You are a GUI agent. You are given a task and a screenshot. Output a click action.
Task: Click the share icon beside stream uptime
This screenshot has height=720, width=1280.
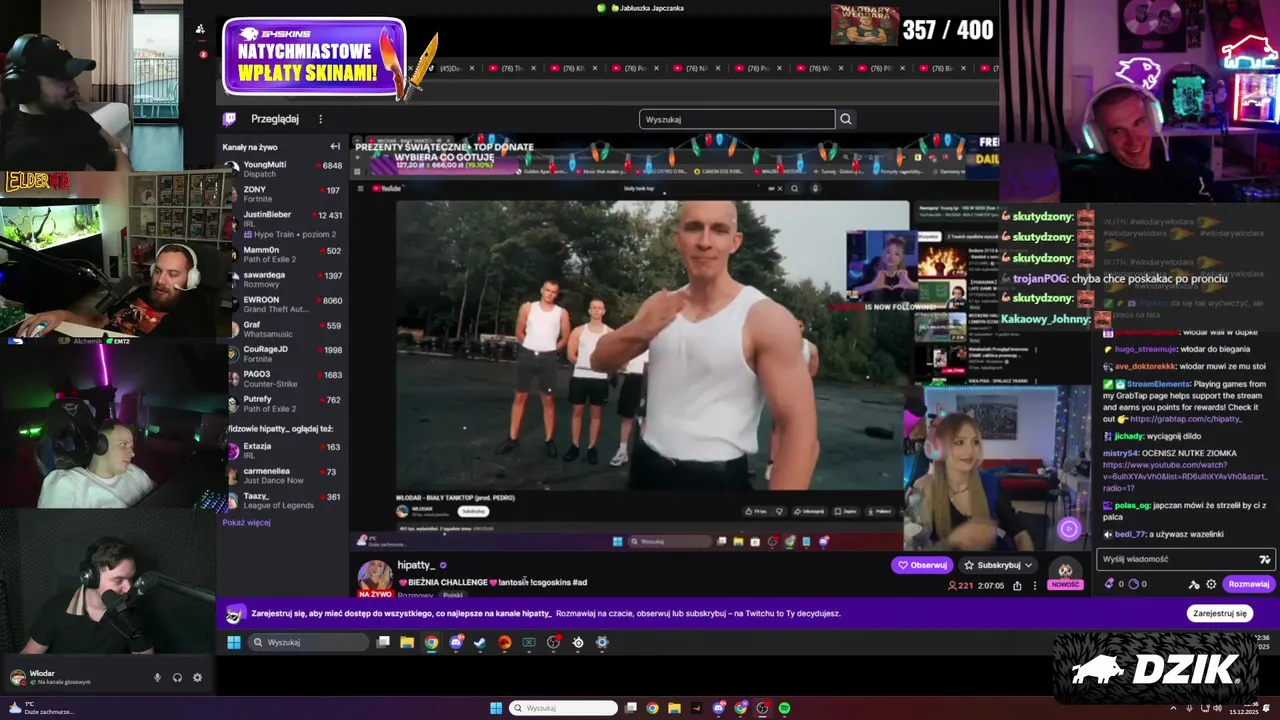(1018, 586)
